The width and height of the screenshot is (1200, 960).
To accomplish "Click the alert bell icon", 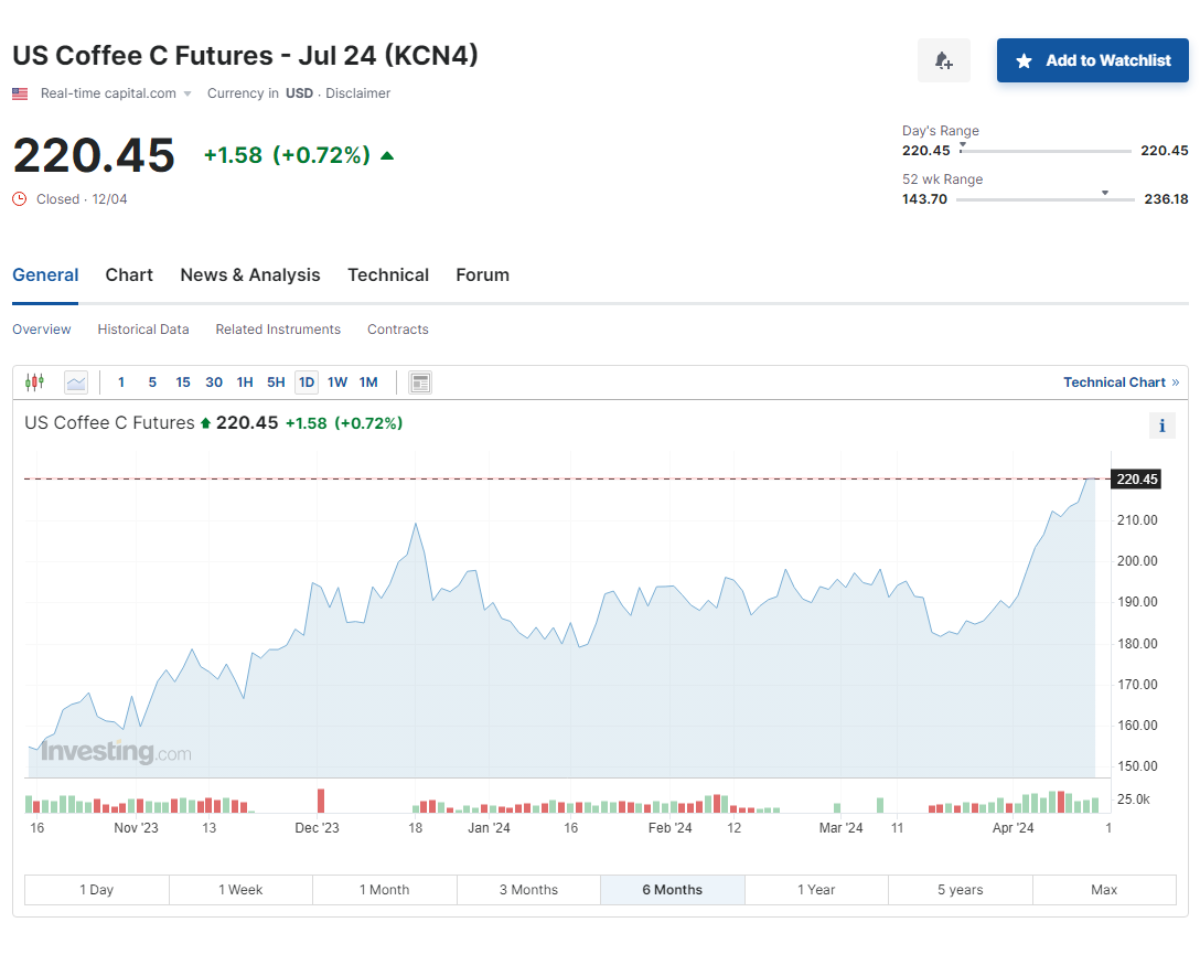I will point(943,61).
